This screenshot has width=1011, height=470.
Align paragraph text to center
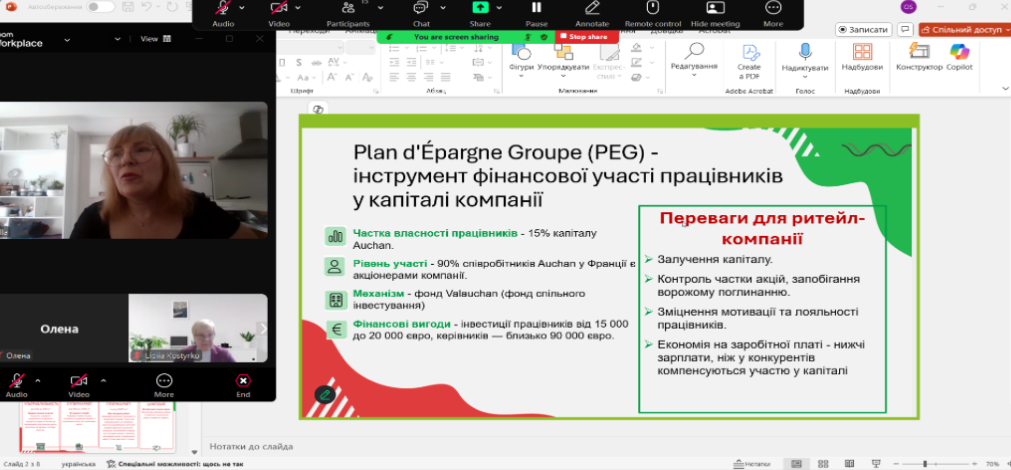(x=409, y=77)
